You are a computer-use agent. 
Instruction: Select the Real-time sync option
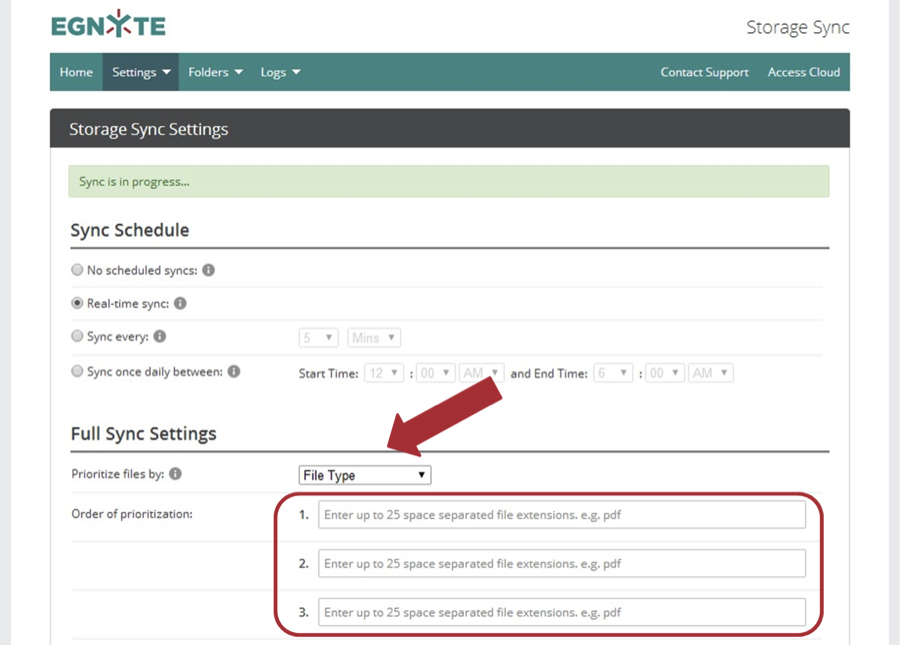[x=77, y=303]
